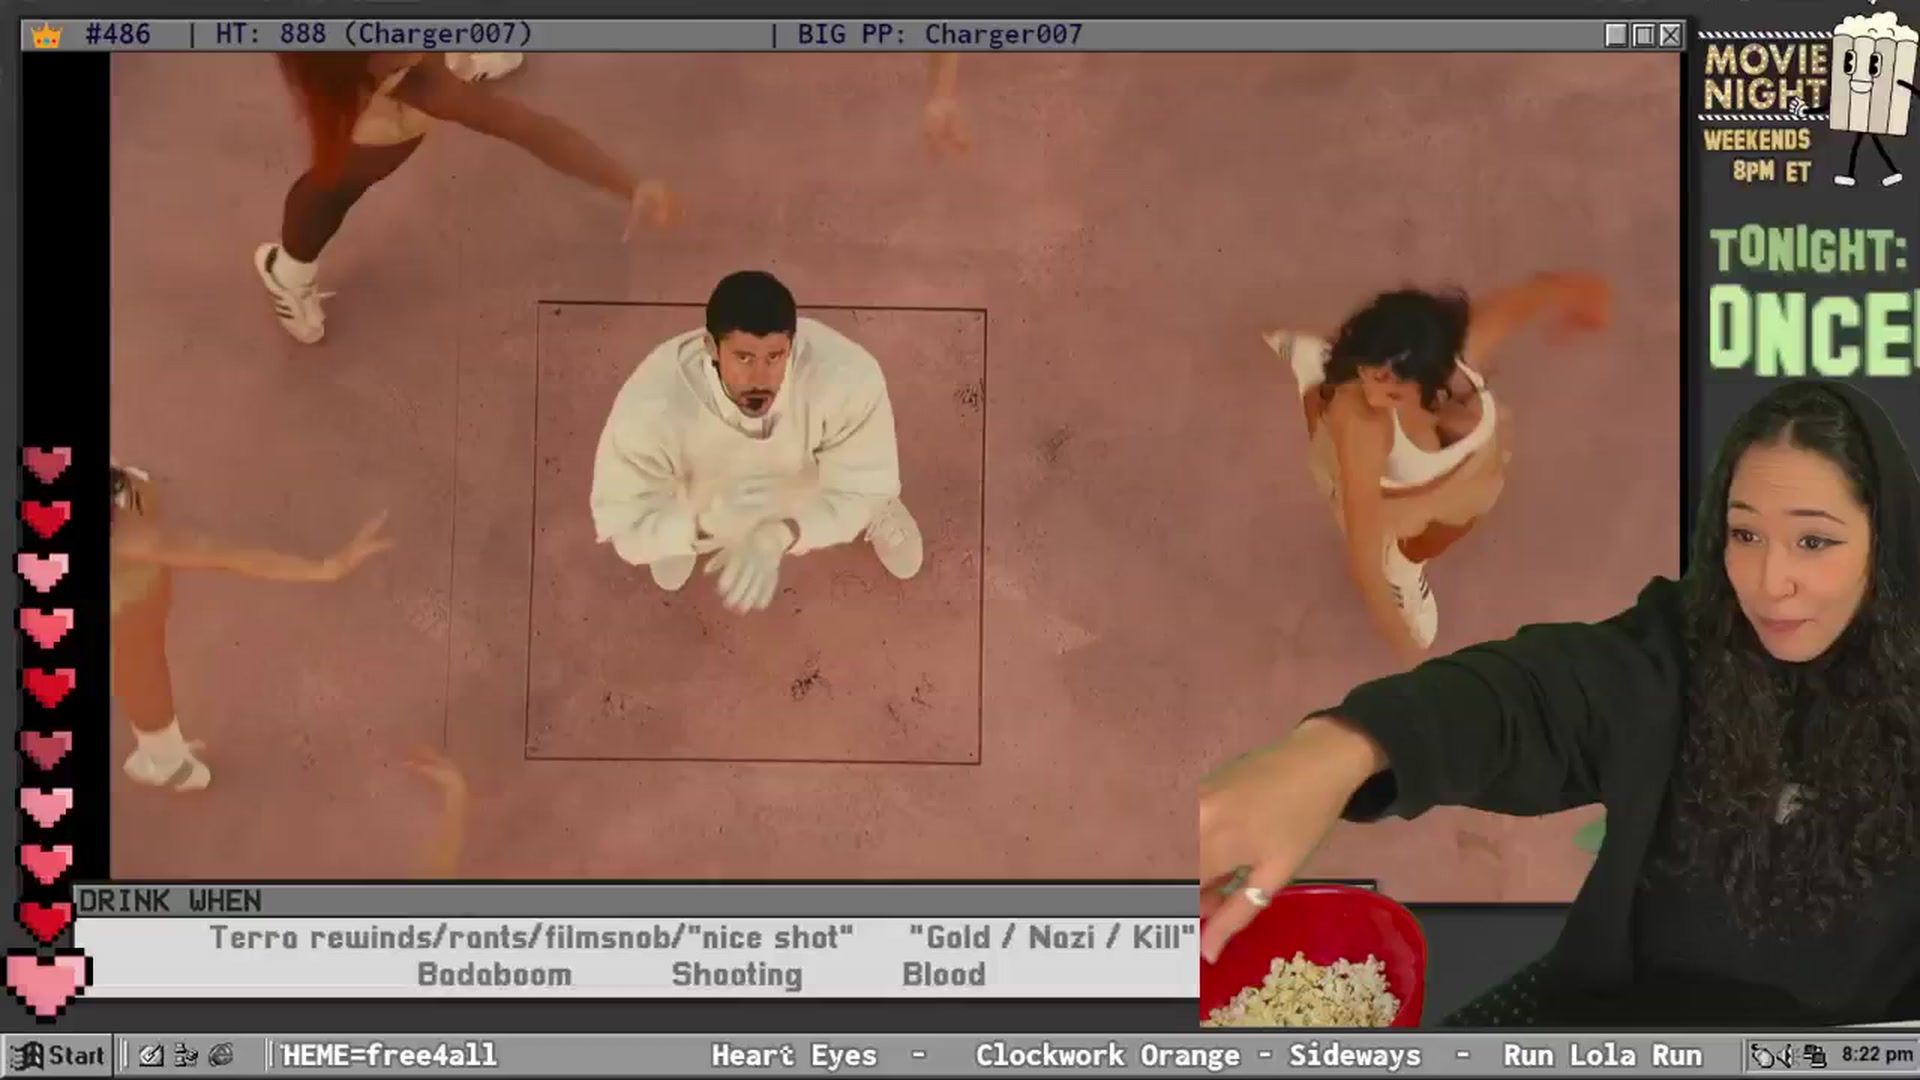Viewport: 1920px width, 1080px height.
Task: Click the "Gold / Nazi / Kill" rule
Action: [1051, 938]
